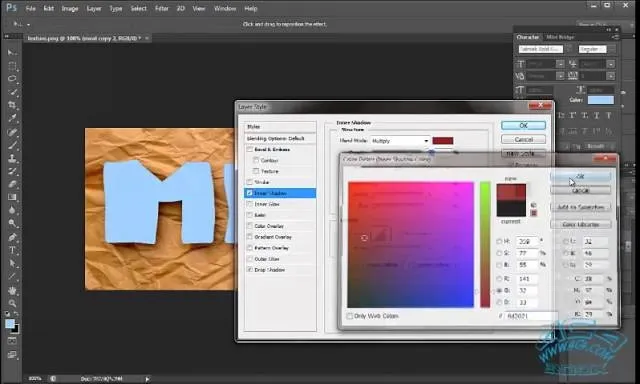Click Cancel in the Color Picker dialog

click(x=580, y=191)
